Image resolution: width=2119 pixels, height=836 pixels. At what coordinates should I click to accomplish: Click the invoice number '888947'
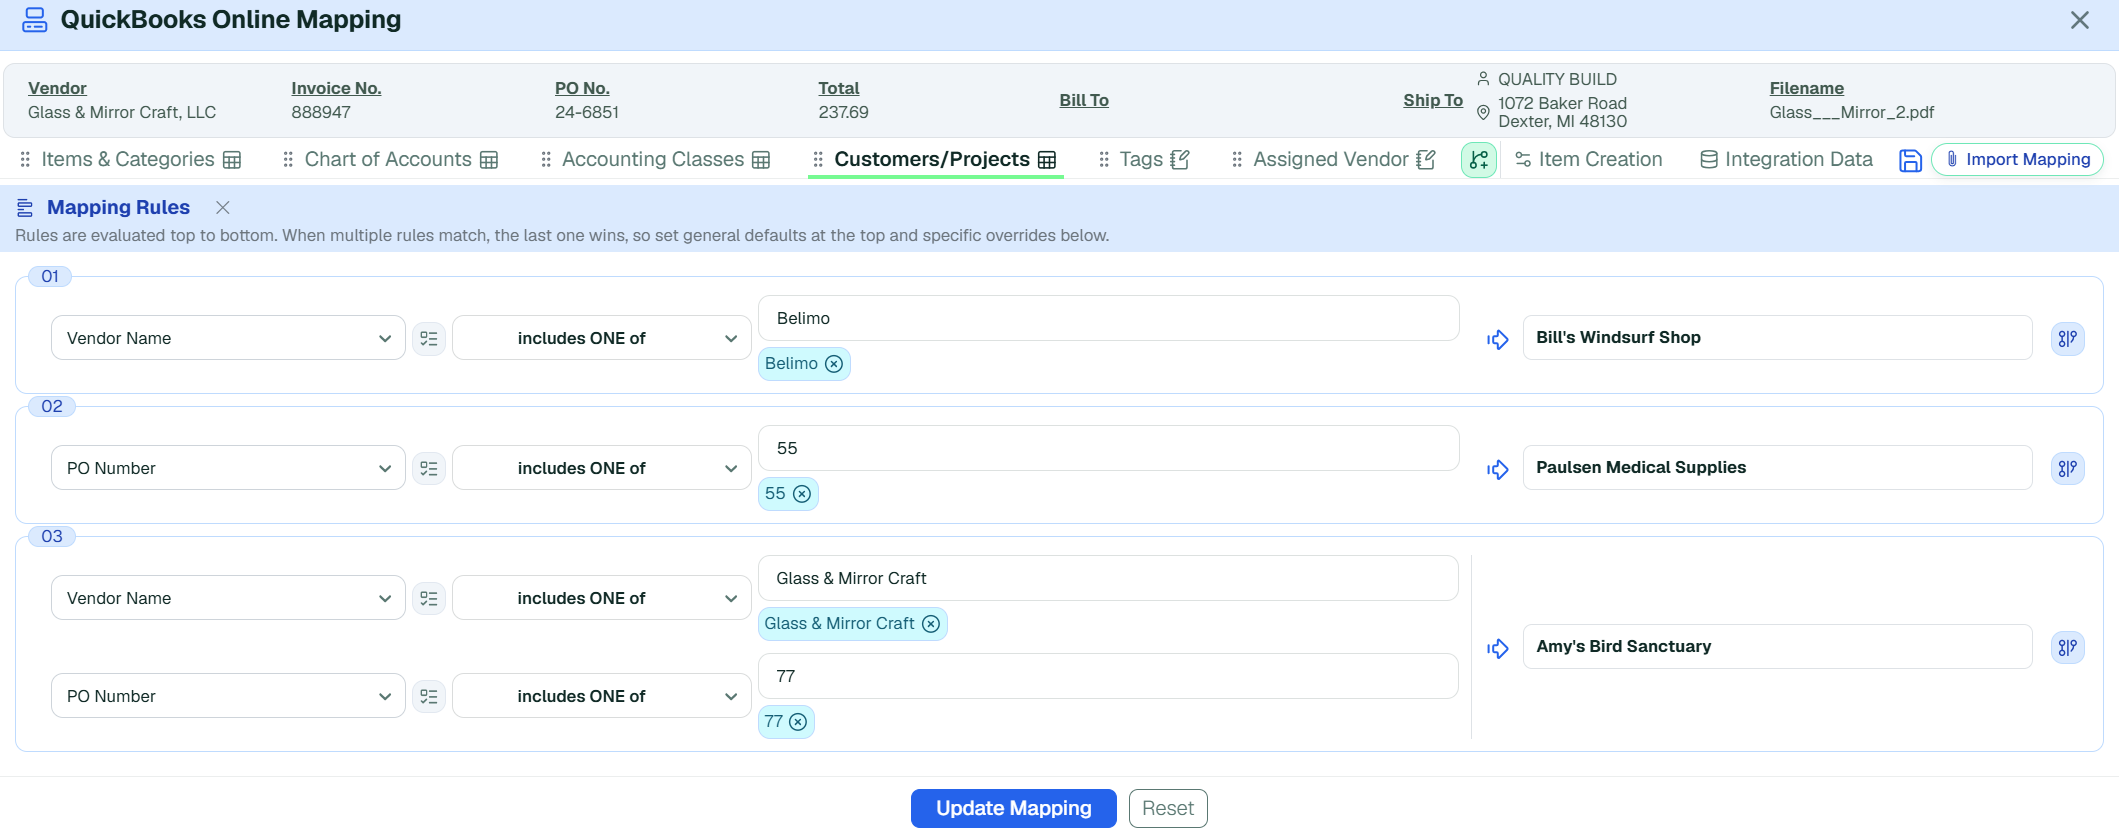point(321,112)
